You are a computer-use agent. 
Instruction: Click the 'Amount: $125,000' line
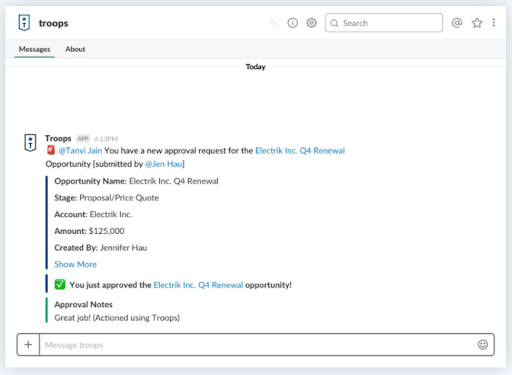89,231
